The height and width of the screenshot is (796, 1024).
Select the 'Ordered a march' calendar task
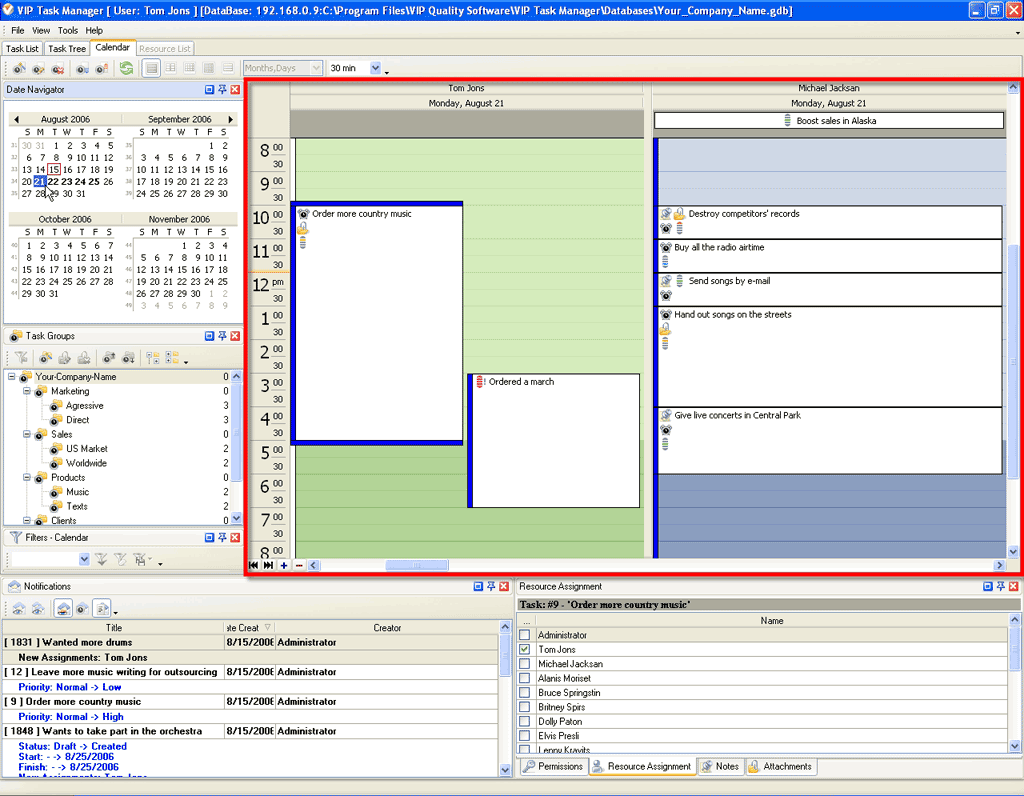click(555, 440)
